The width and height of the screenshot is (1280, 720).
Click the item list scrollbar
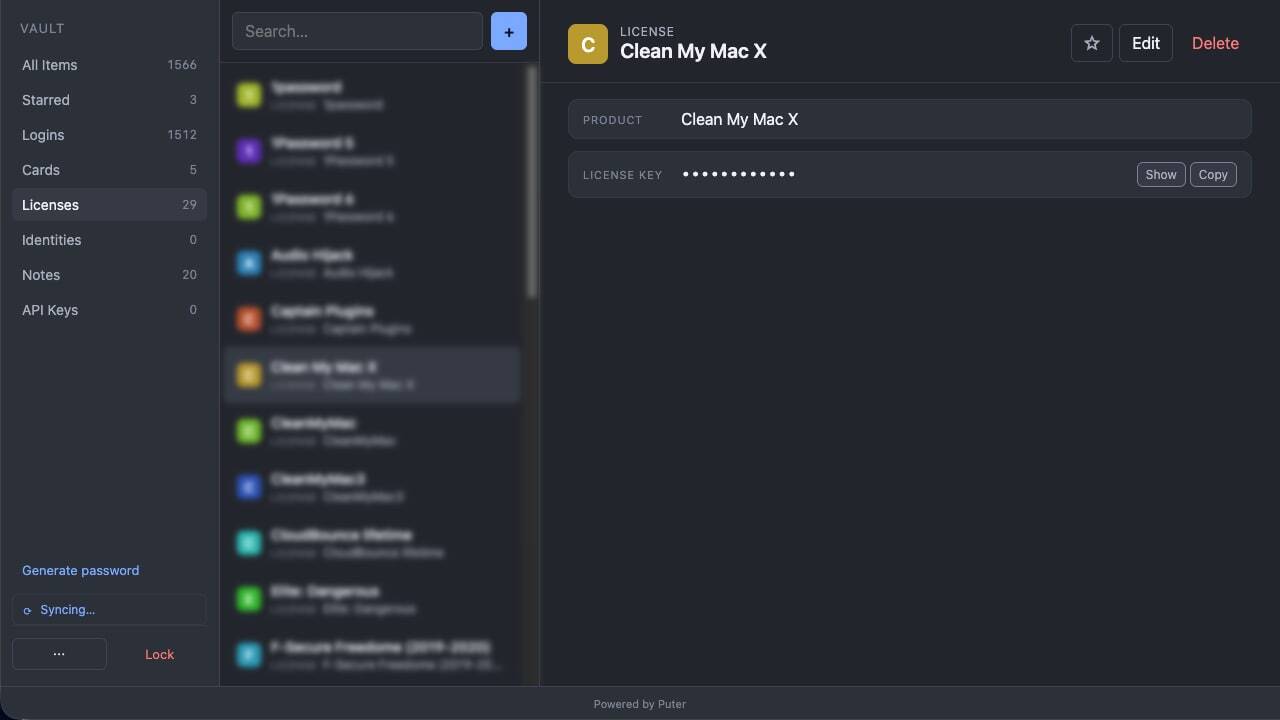pos(532,183)
